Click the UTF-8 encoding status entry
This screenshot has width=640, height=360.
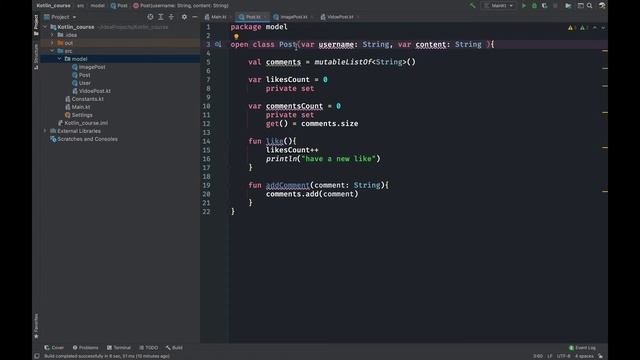coord(564,356)
